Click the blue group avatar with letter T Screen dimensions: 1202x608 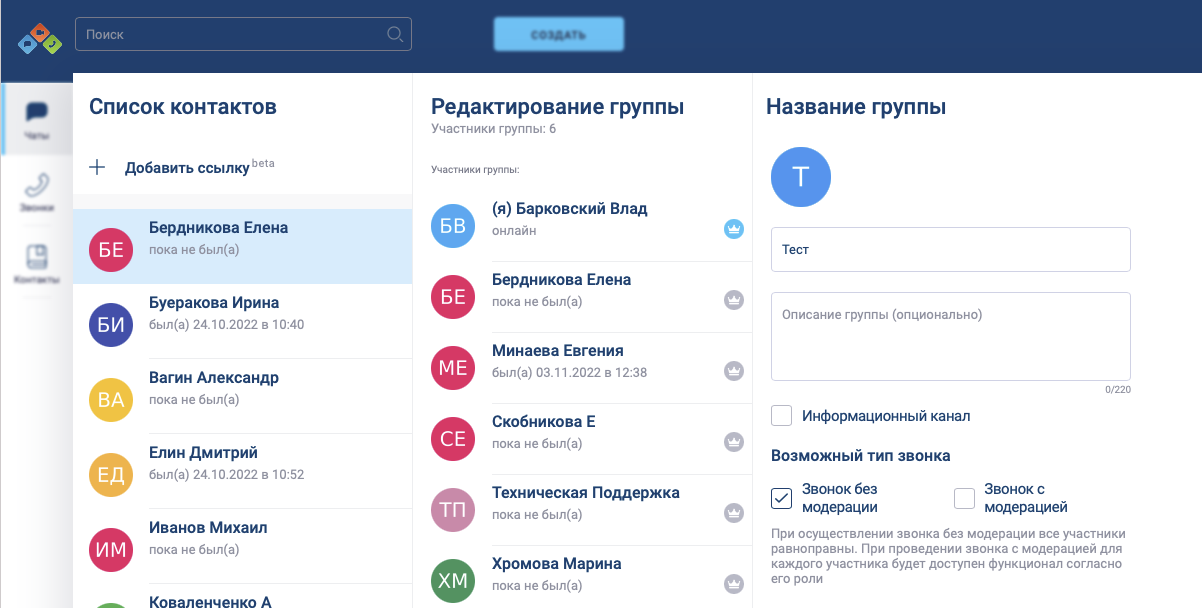pos(801,177)
